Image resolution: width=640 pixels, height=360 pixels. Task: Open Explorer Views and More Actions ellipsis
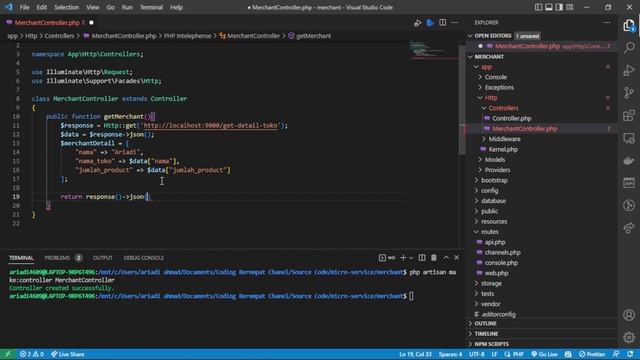[x=607, y=23]
